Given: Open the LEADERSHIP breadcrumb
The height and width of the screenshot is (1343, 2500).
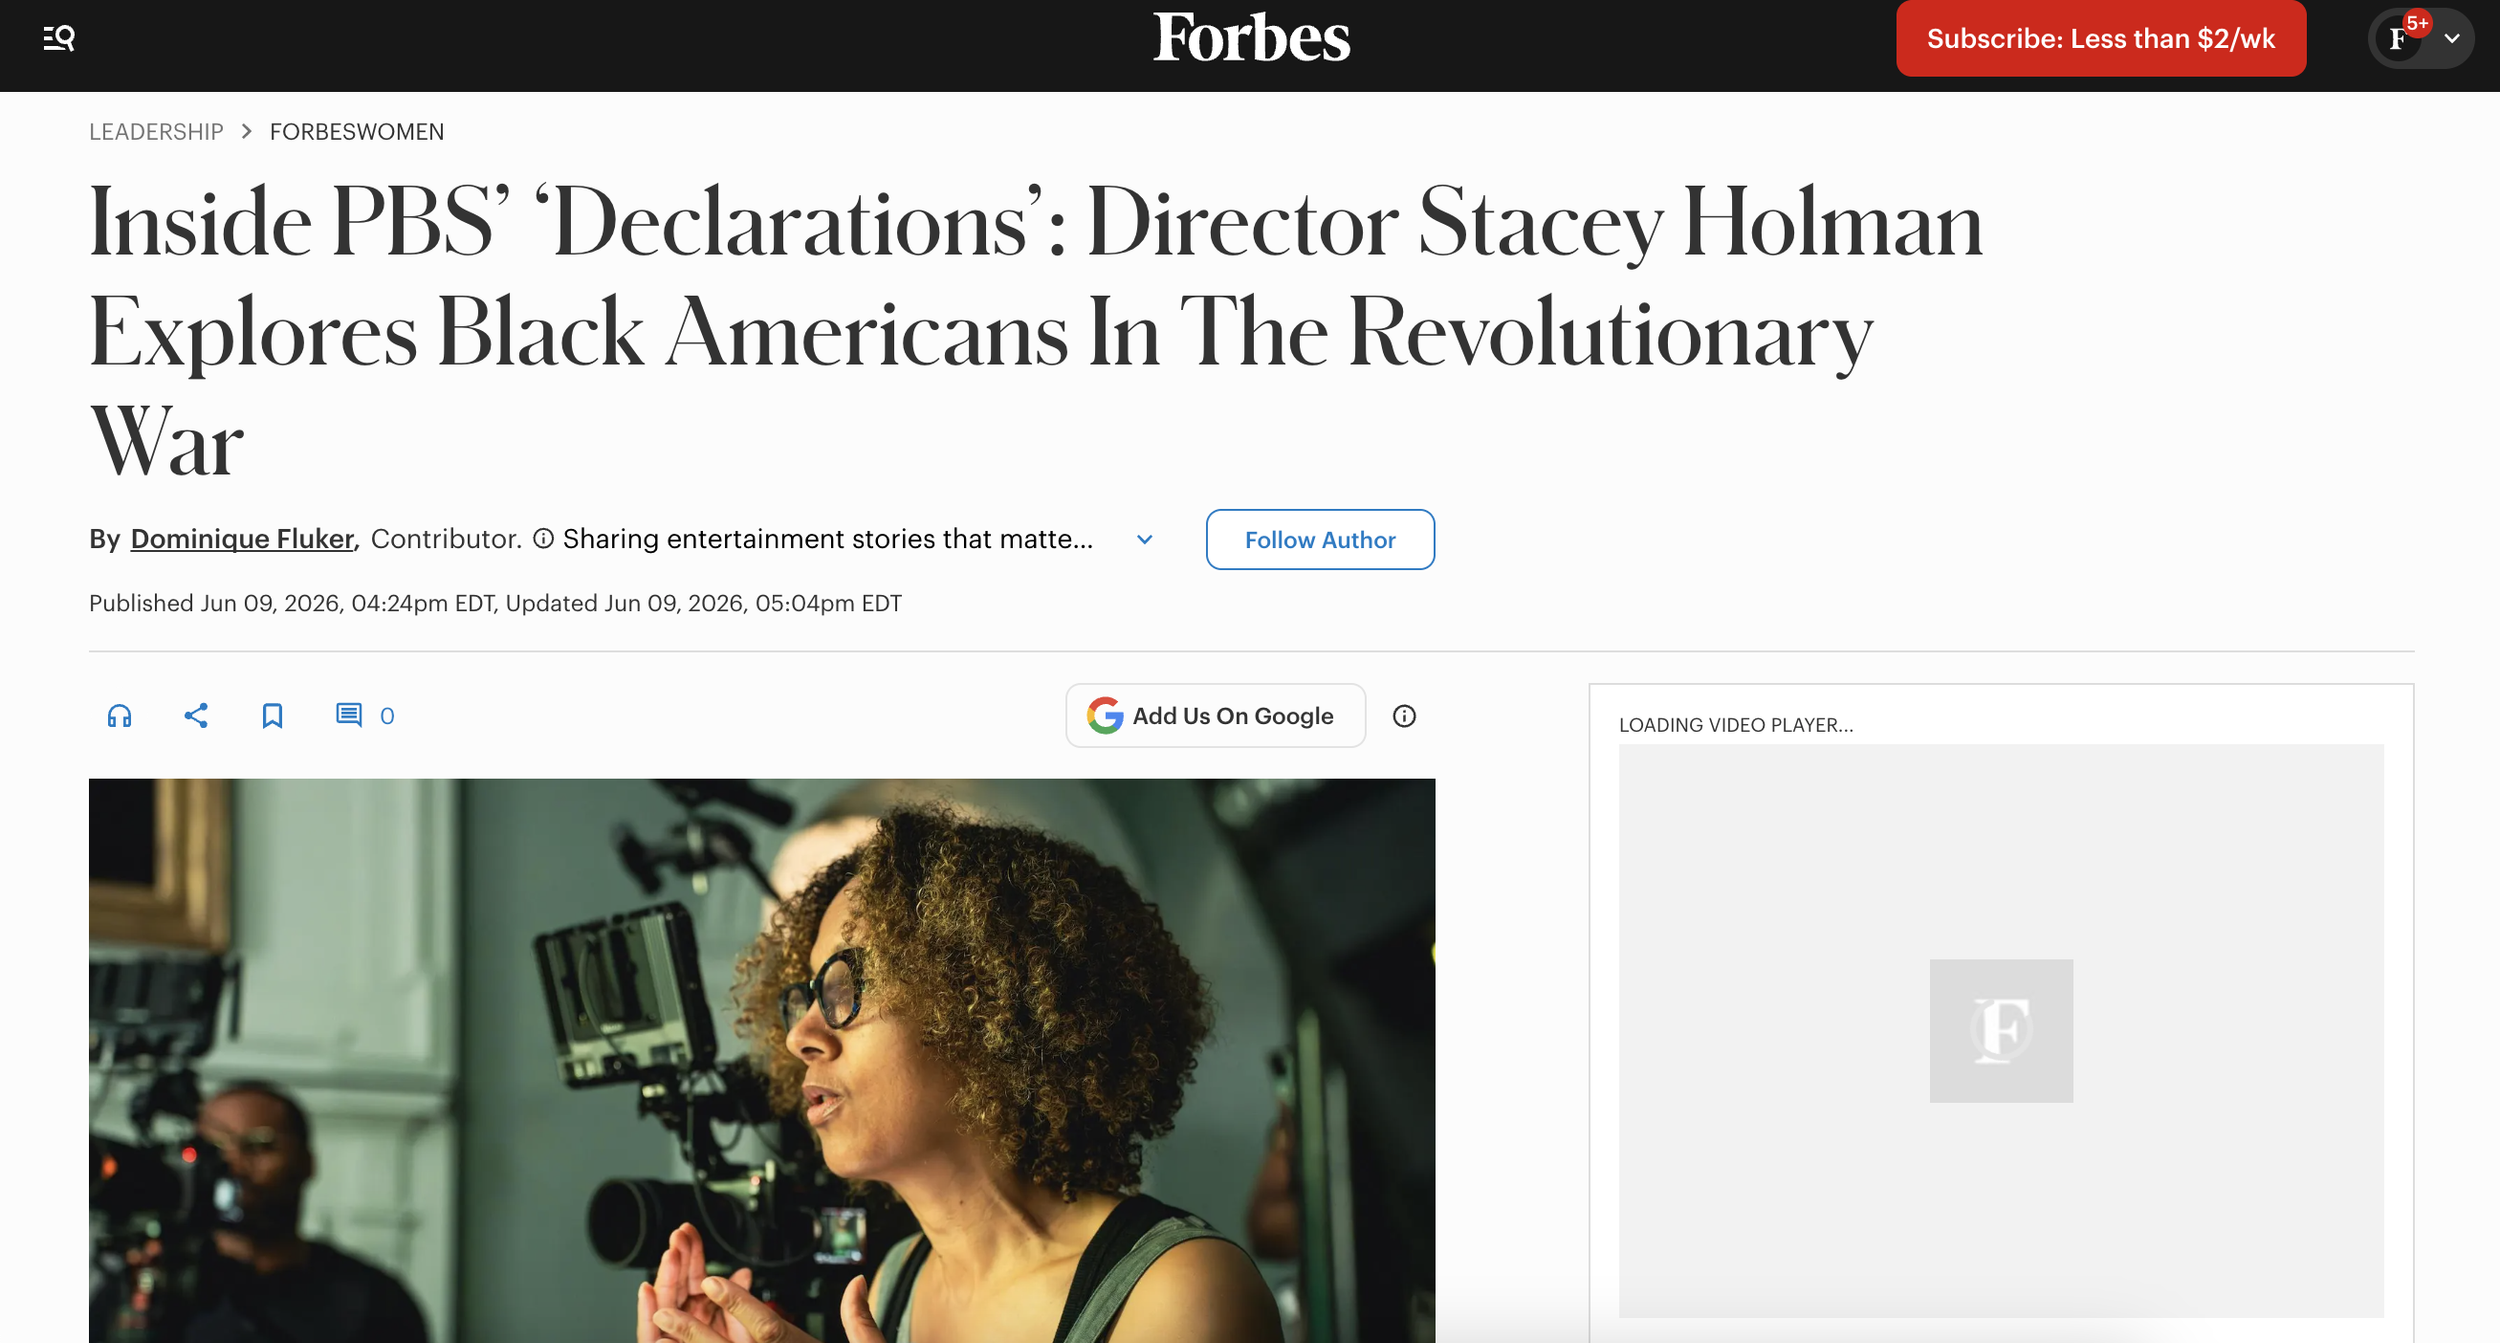Looking at the screenshot, I should pyautogui.click(x=156, y=132).
